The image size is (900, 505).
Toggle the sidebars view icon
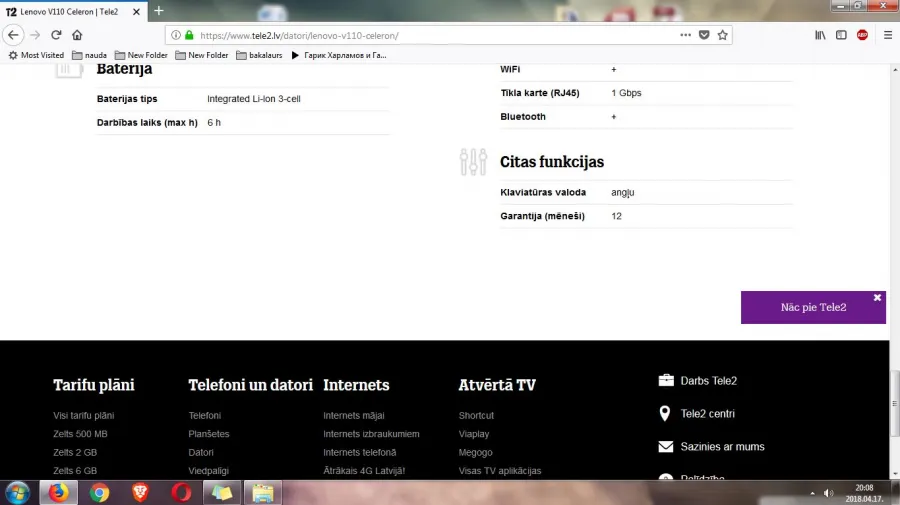(x=841, y=35)
